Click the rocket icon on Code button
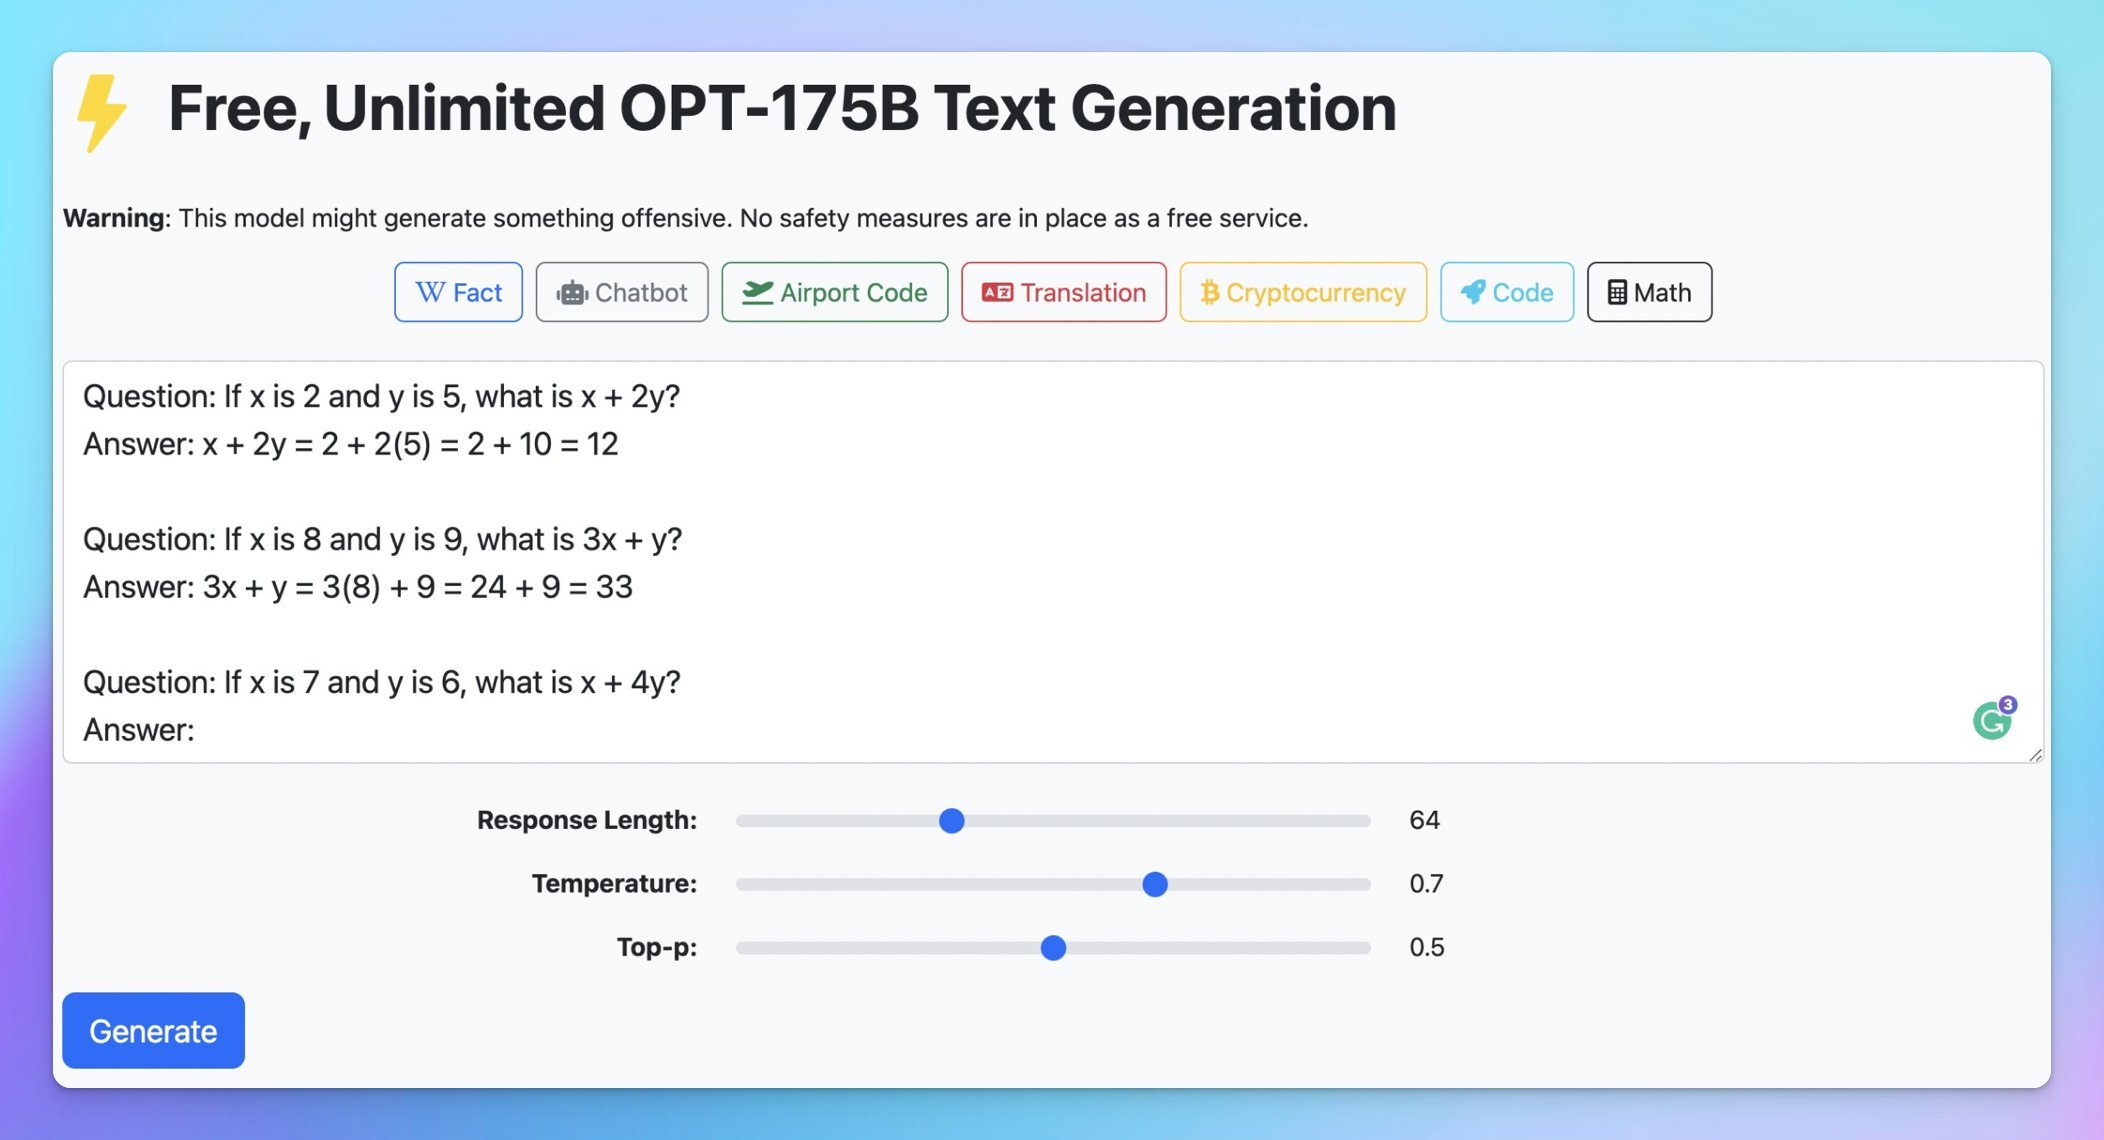 pos(1472,292)
